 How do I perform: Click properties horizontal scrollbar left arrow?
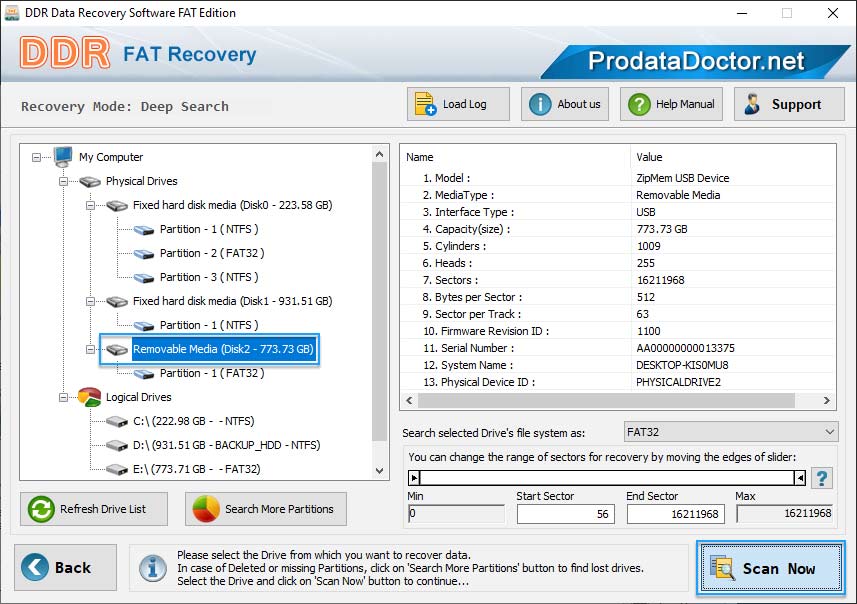tap(409, 401)
